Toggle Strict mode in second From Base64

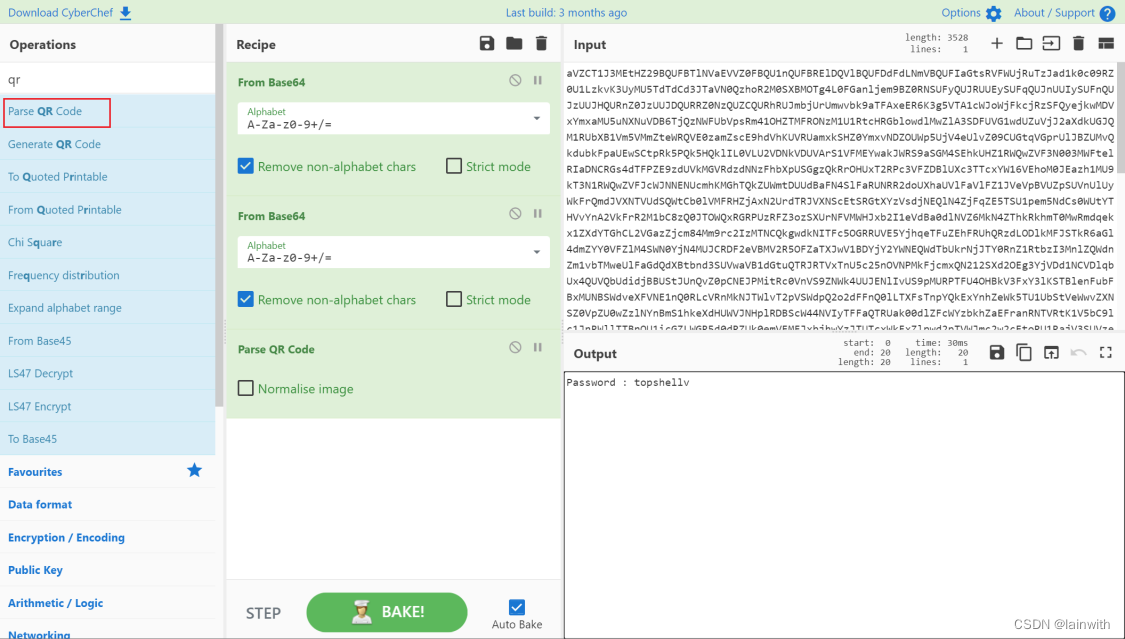point(453,300)
